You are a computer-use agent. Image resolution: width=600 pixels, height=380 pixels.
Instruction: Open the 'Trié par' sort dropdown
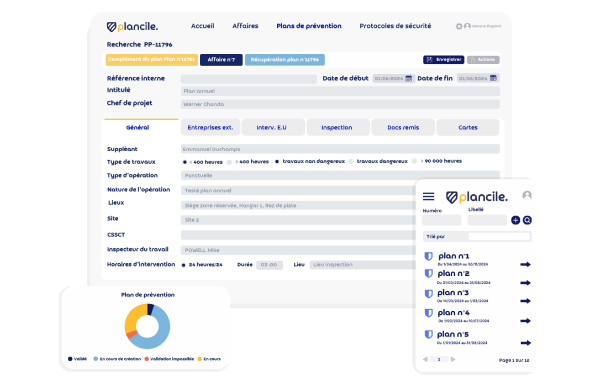(x=499, y=236)
